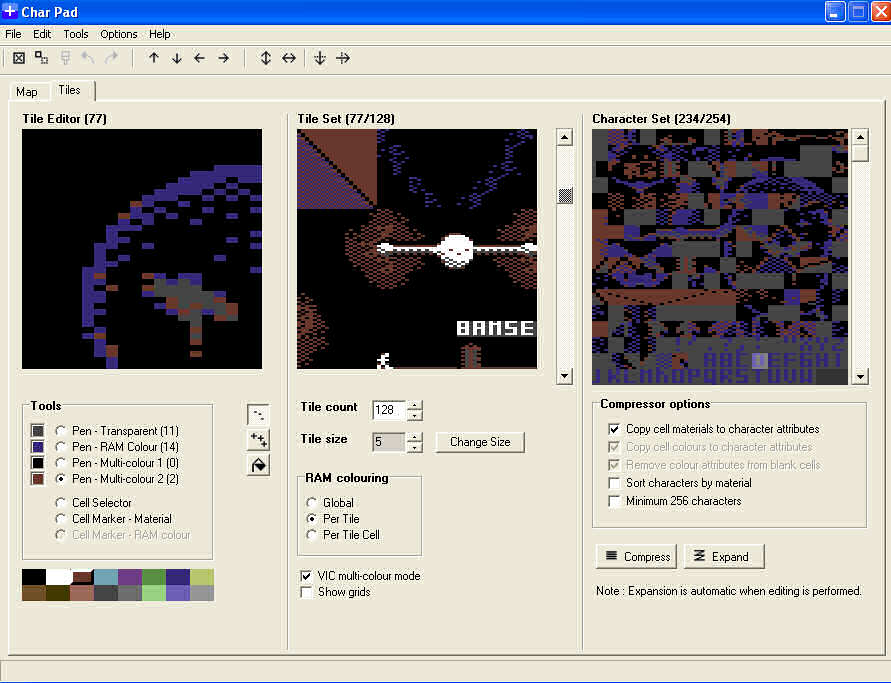
Task: Toggle the Show grids checkbox
Action: tap(307, 592)
